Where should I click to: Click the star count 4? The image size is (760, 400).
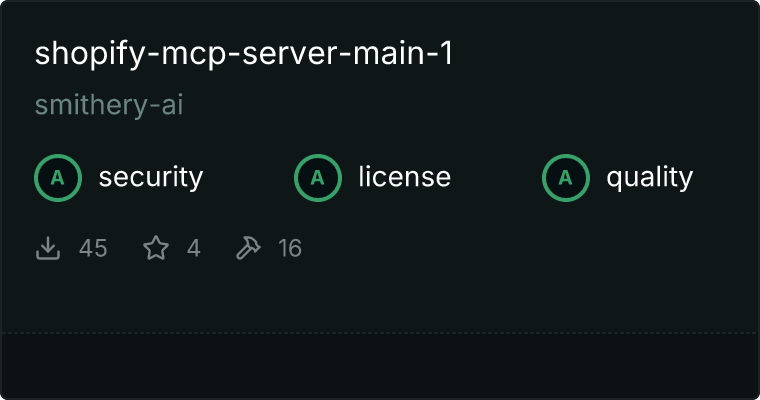pyautogui.click(x=194, y=248)
